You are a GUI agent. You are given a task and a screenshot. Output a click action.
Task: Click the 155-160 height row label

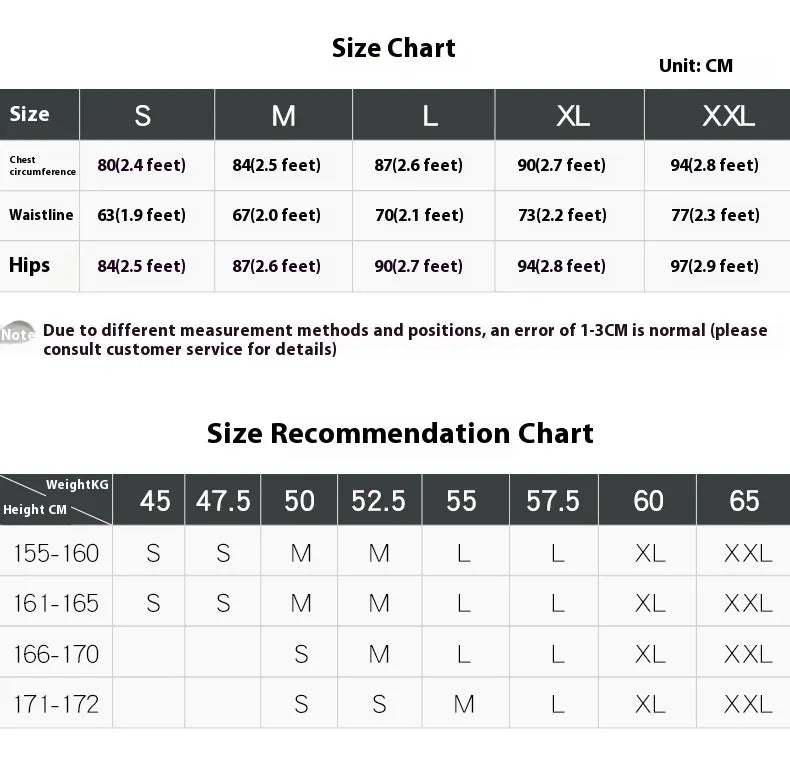tap(56, 553)
